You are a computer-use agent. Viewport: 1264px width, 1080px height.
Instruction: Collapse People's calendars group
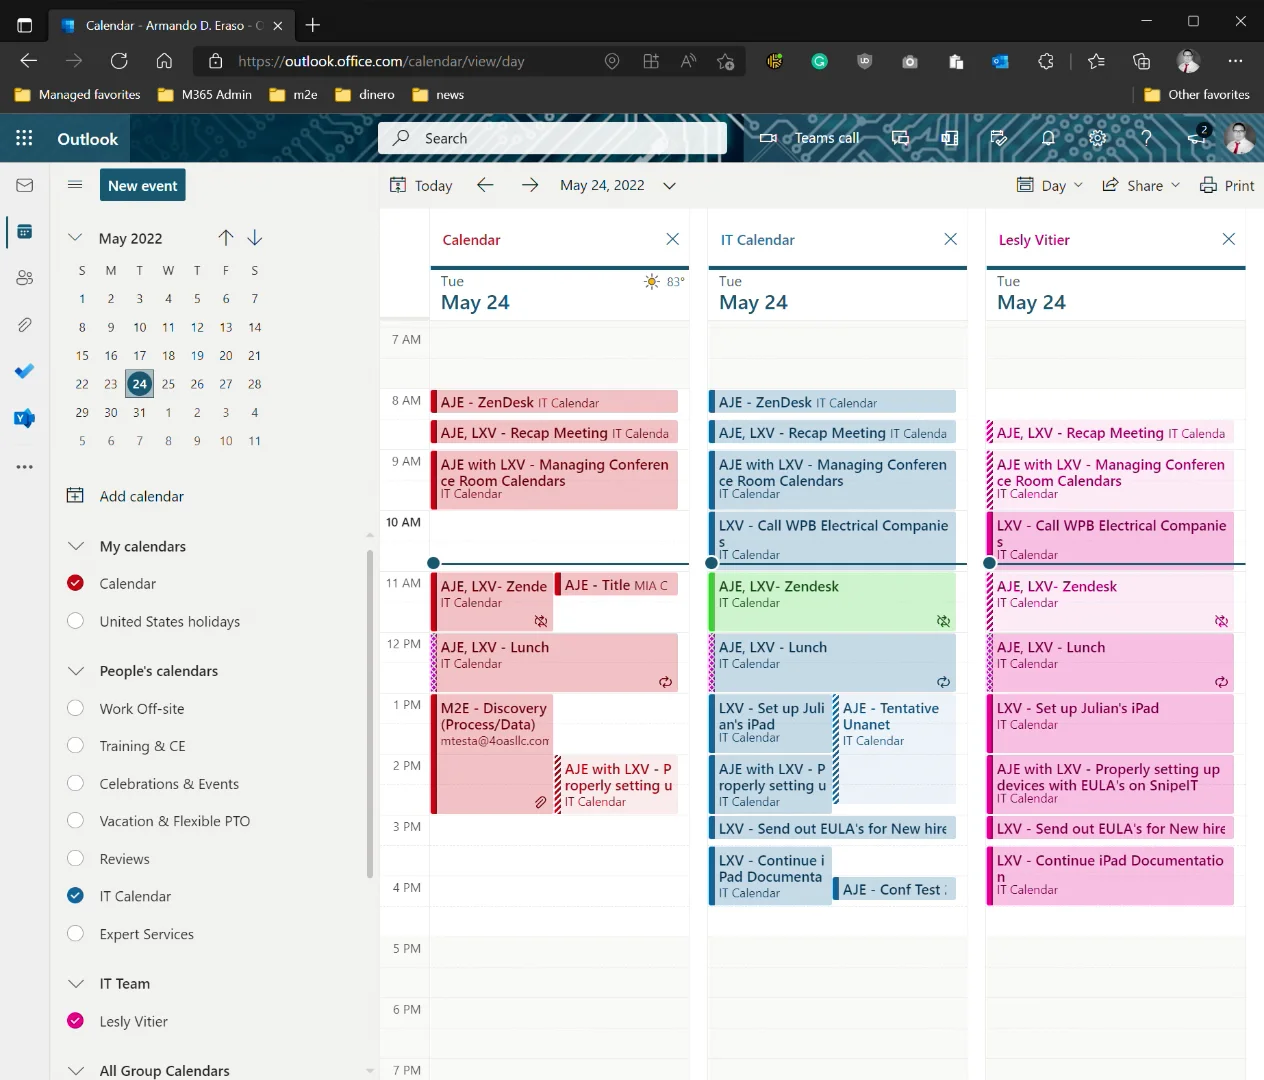(75, 671)
